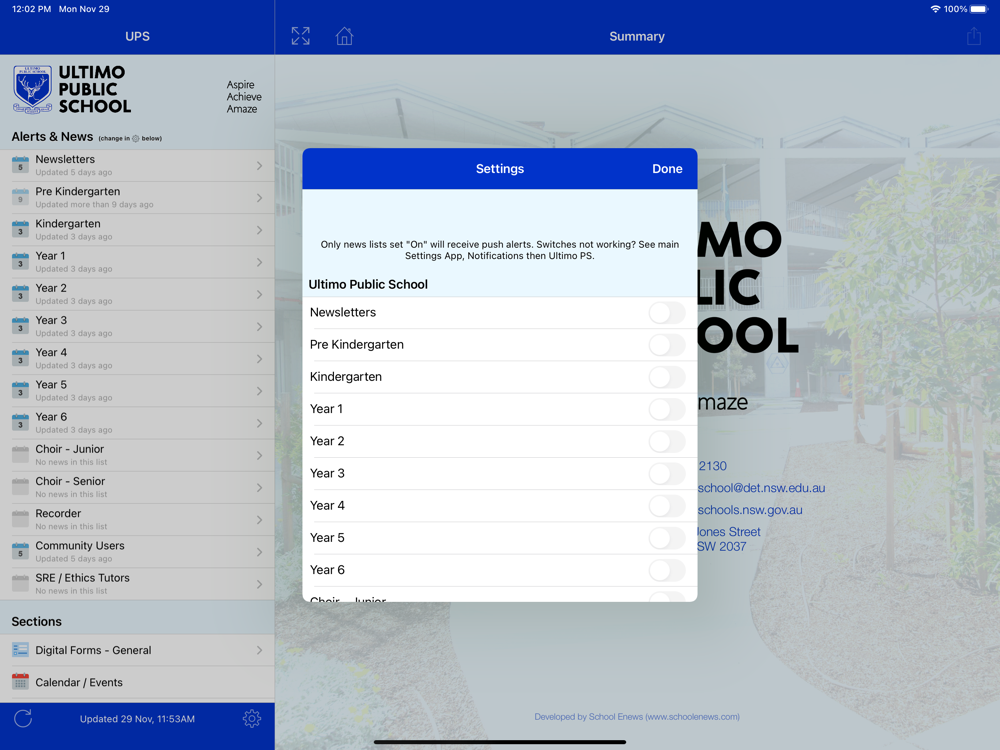Go to the home icon

click(x=344, y=36)
